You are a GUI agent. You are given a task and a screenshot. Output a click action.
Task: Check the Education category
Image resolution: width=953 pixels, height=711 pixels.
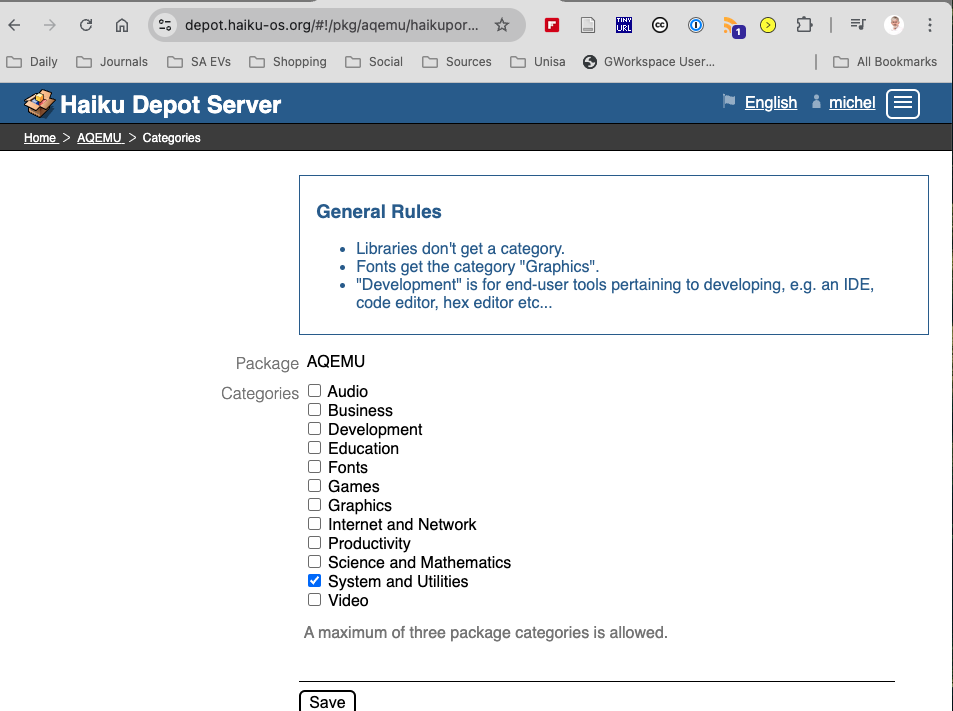(x=314, y=448)
